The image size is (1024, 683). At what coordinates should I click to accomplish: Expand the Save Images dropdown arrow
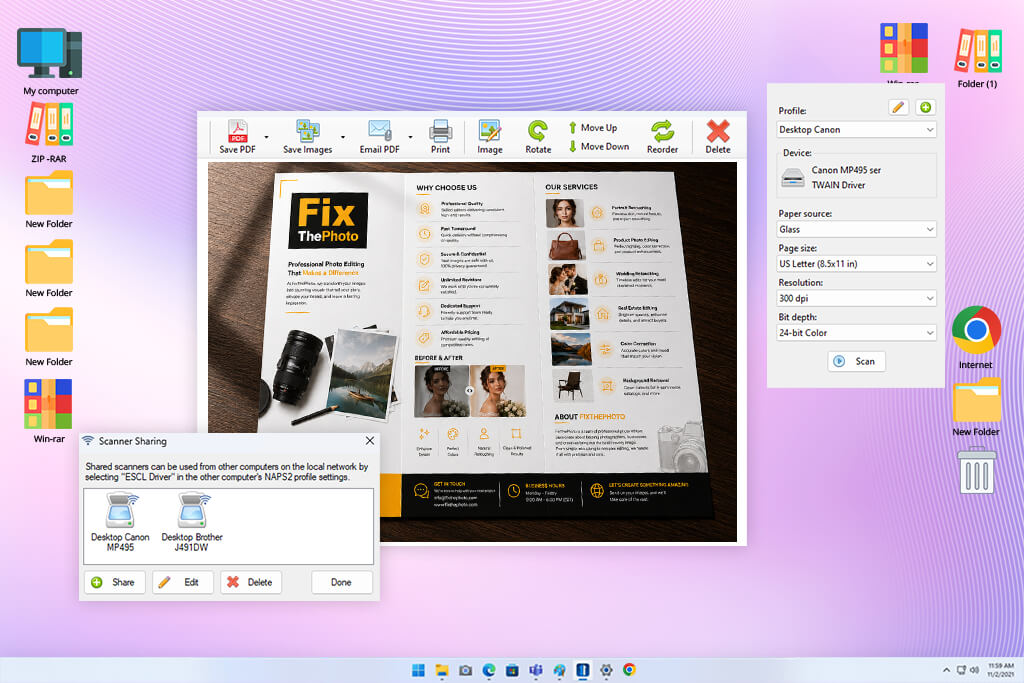click(343, 137)
